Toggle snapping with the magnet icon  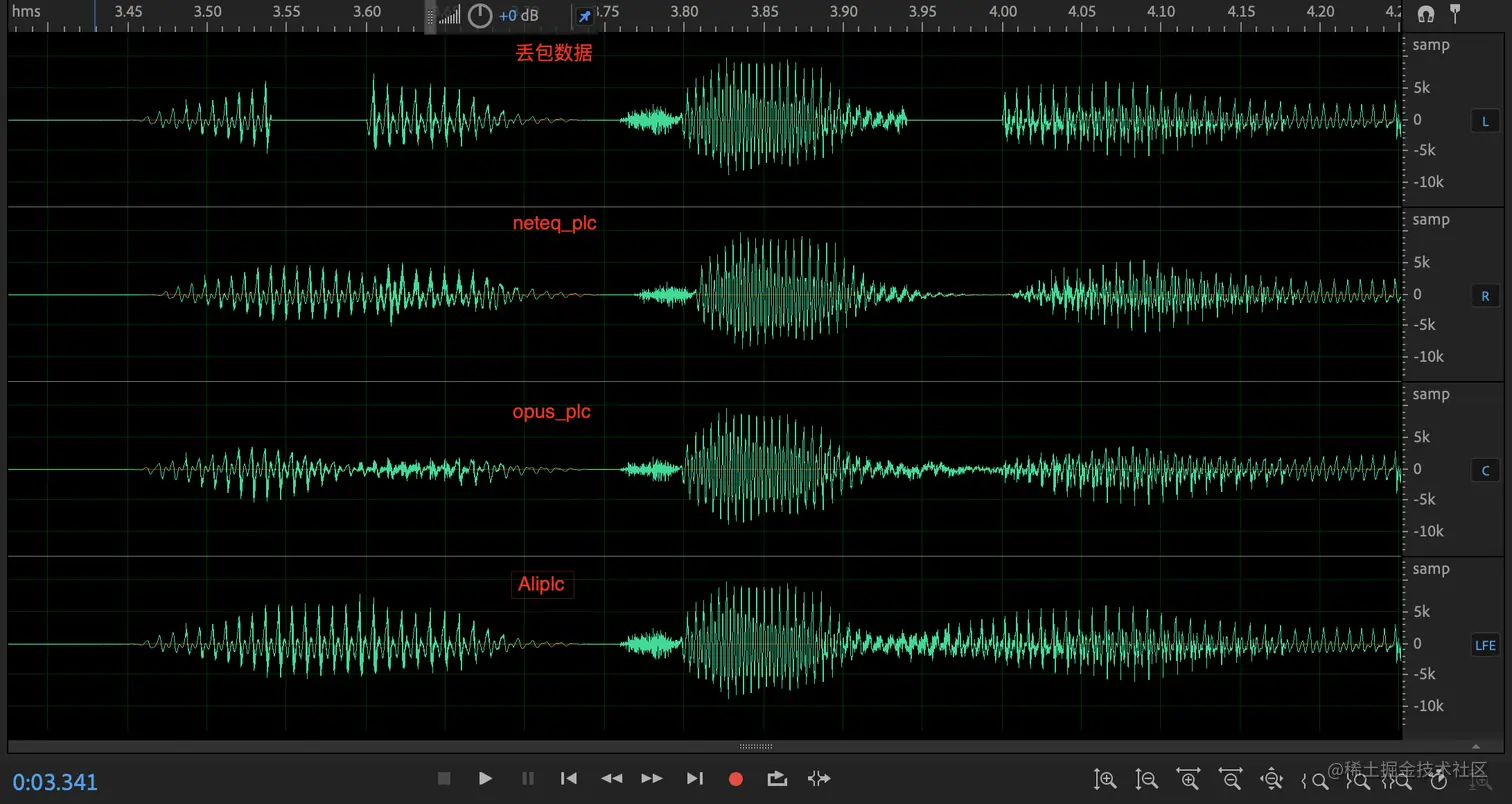(x=1426, y=13)
